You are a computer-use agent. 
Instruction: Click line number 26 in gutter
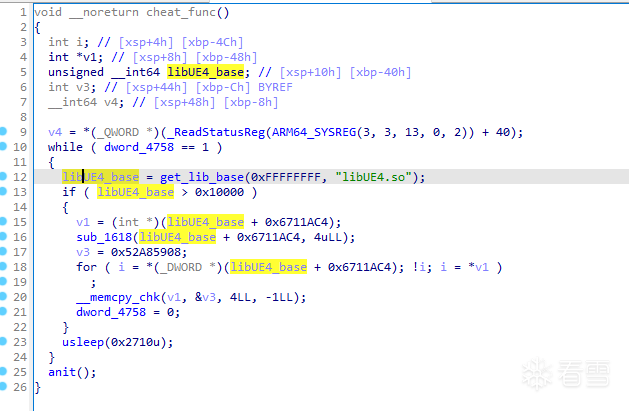(20, 387)
